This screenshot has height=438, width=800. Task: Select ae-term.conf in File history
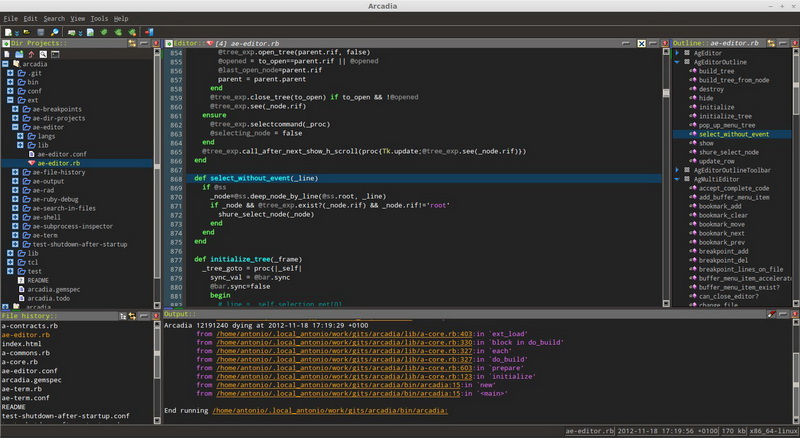pyautogui.click(x=26, y=398)
